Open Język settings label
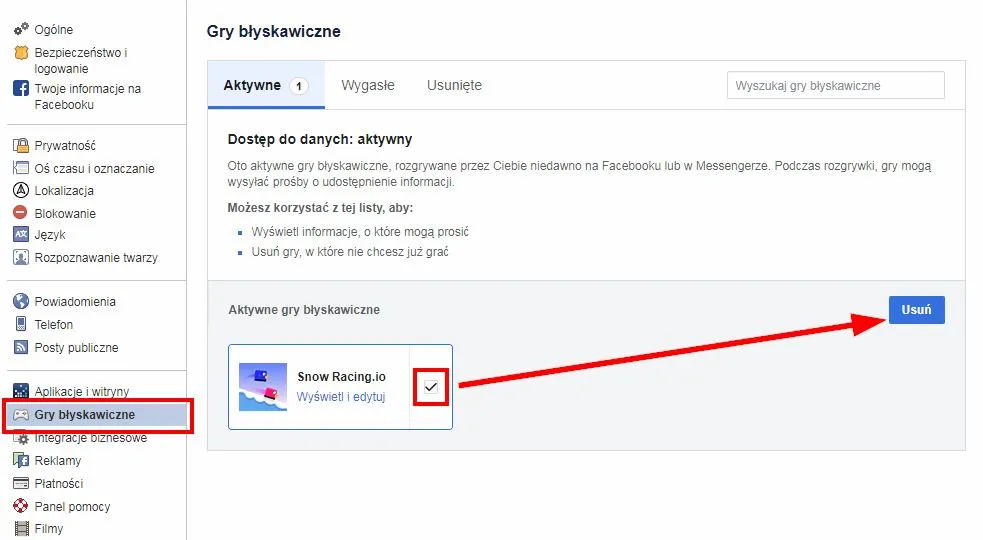The height and width of the screenshot is (540, 983). coord(50,235)
